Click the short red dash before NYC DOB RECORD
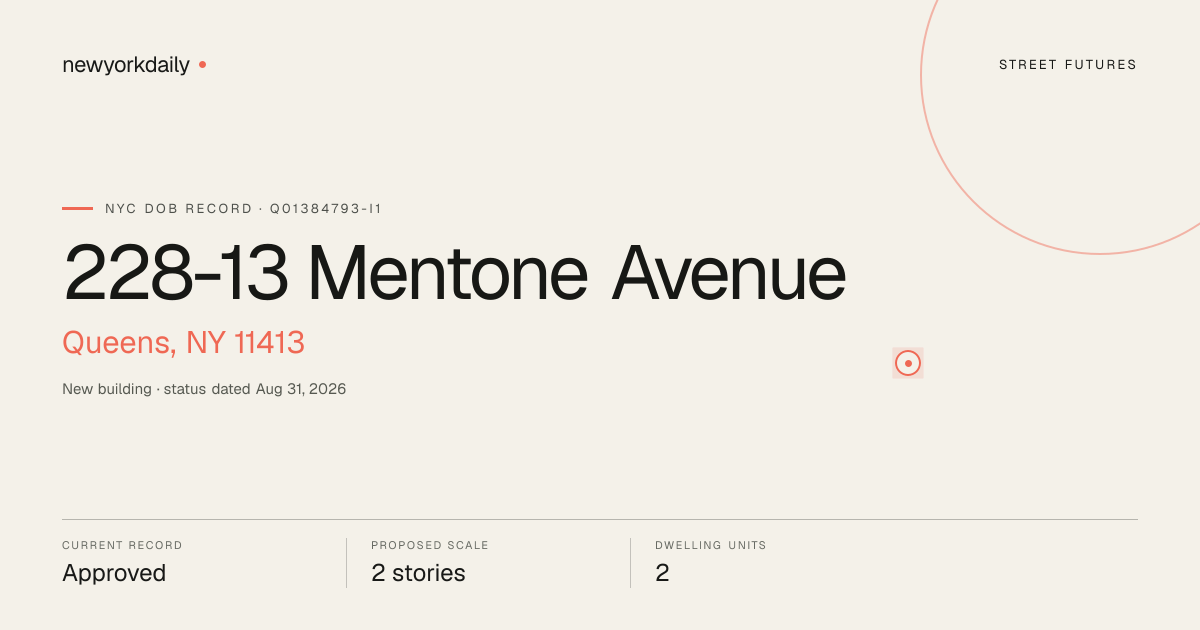Viewport: 1200px width, 630px height. tap(77, 209)
